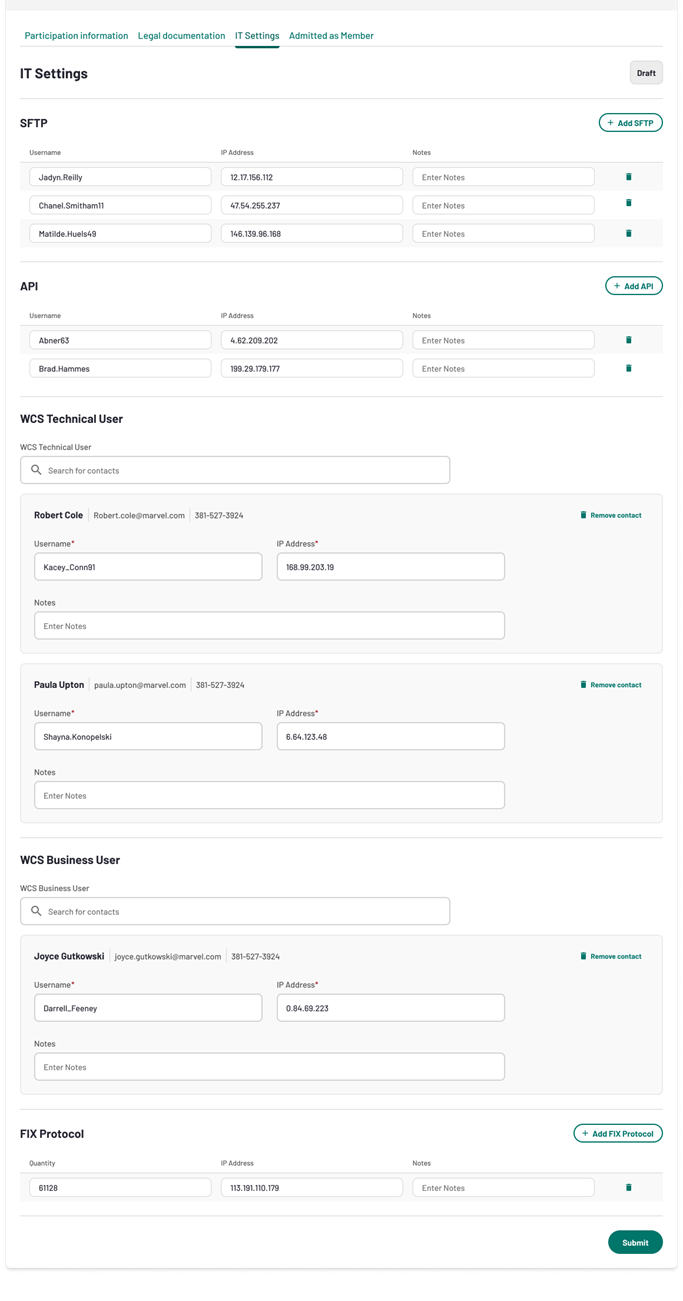Focus the Kacey_Conn91 username field

point(148,567)
